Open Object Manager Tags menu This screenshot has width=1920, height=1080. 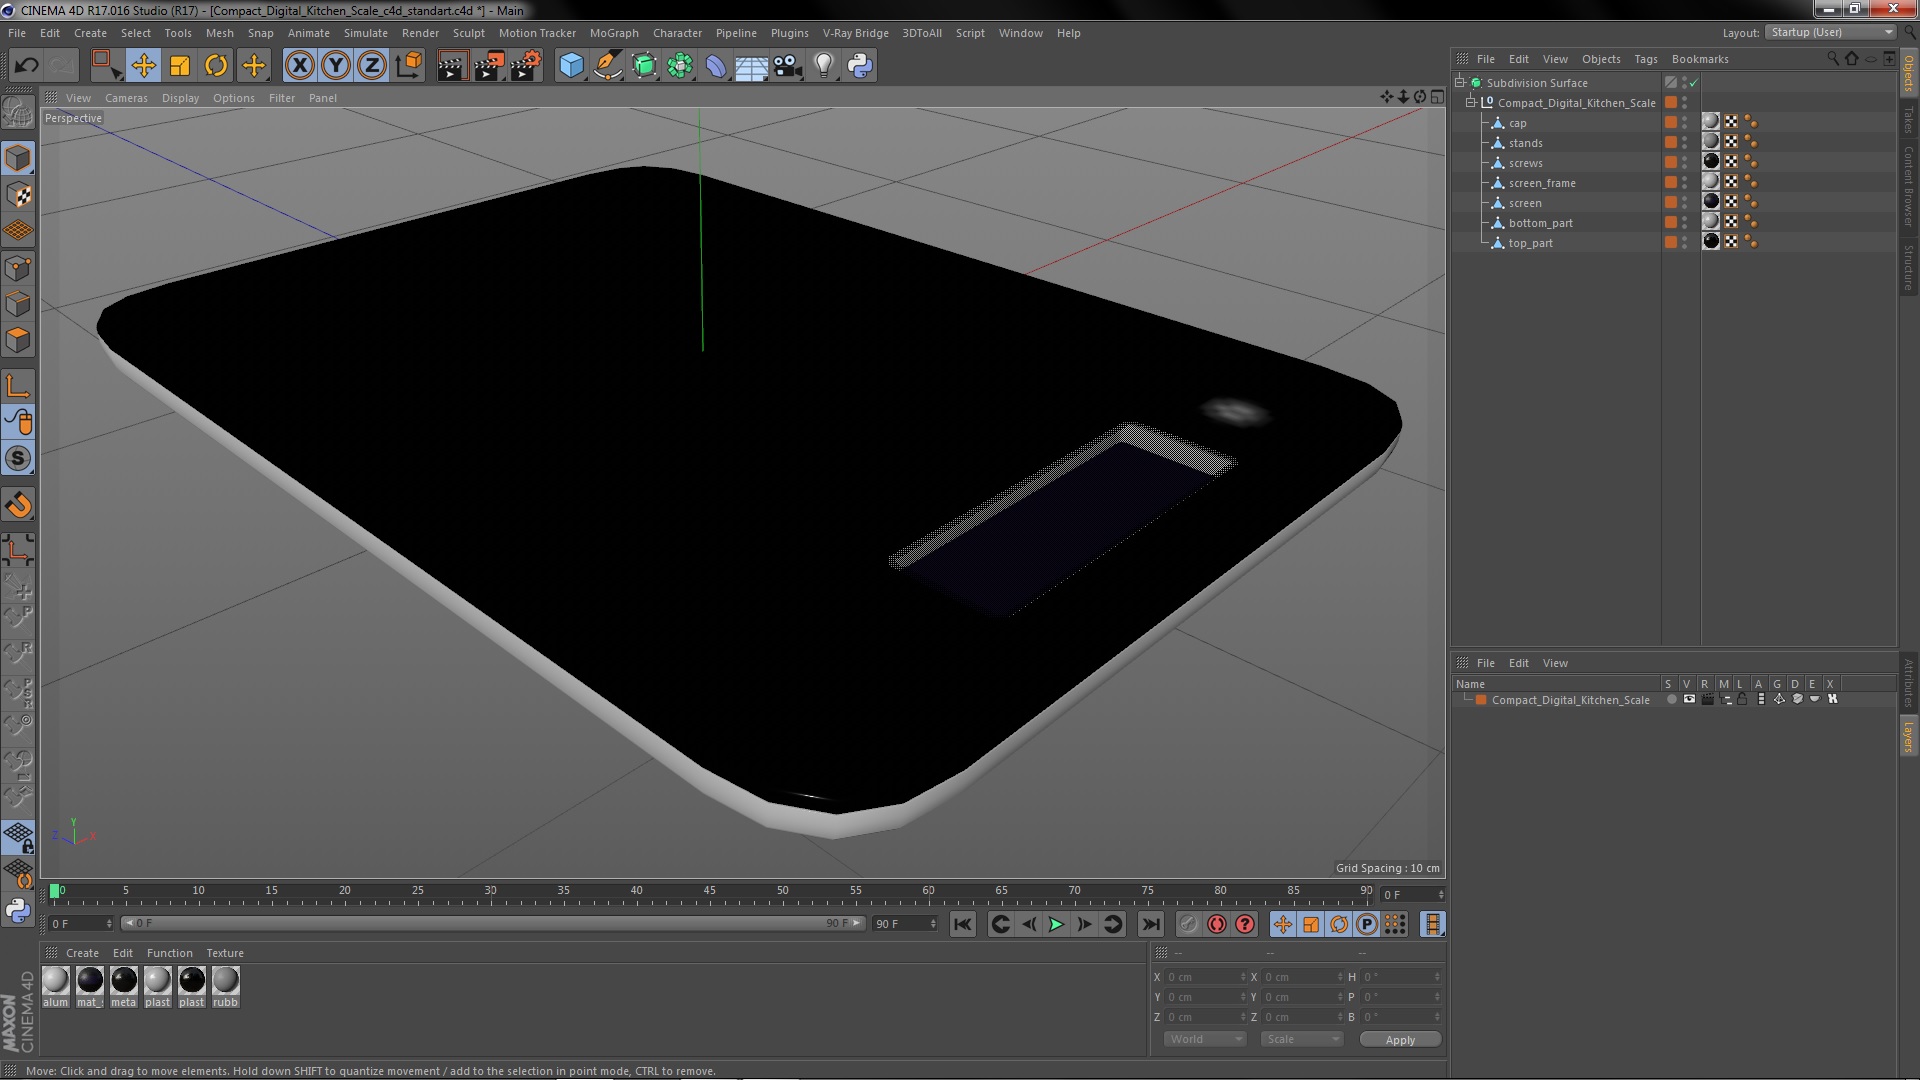click(1646, 59)
